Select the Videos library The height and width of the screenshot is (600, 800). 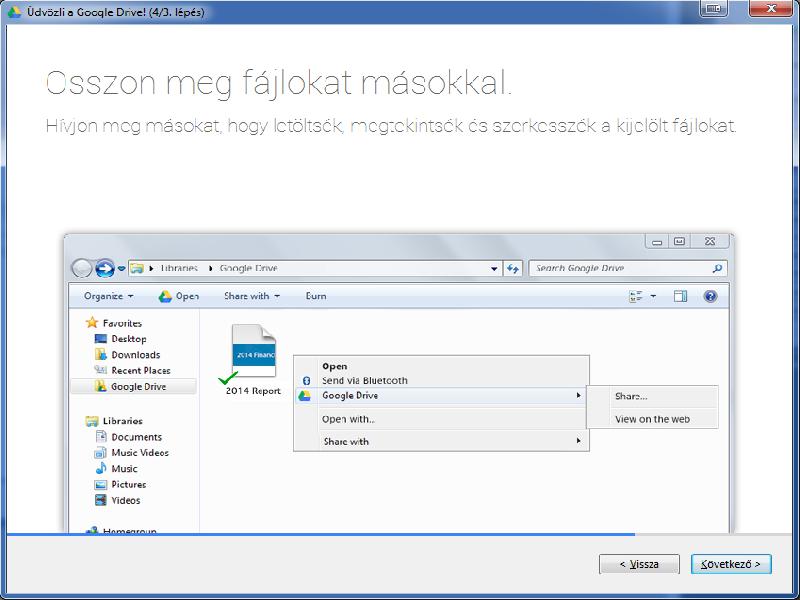pyautogui.click(x=126, y=501)
